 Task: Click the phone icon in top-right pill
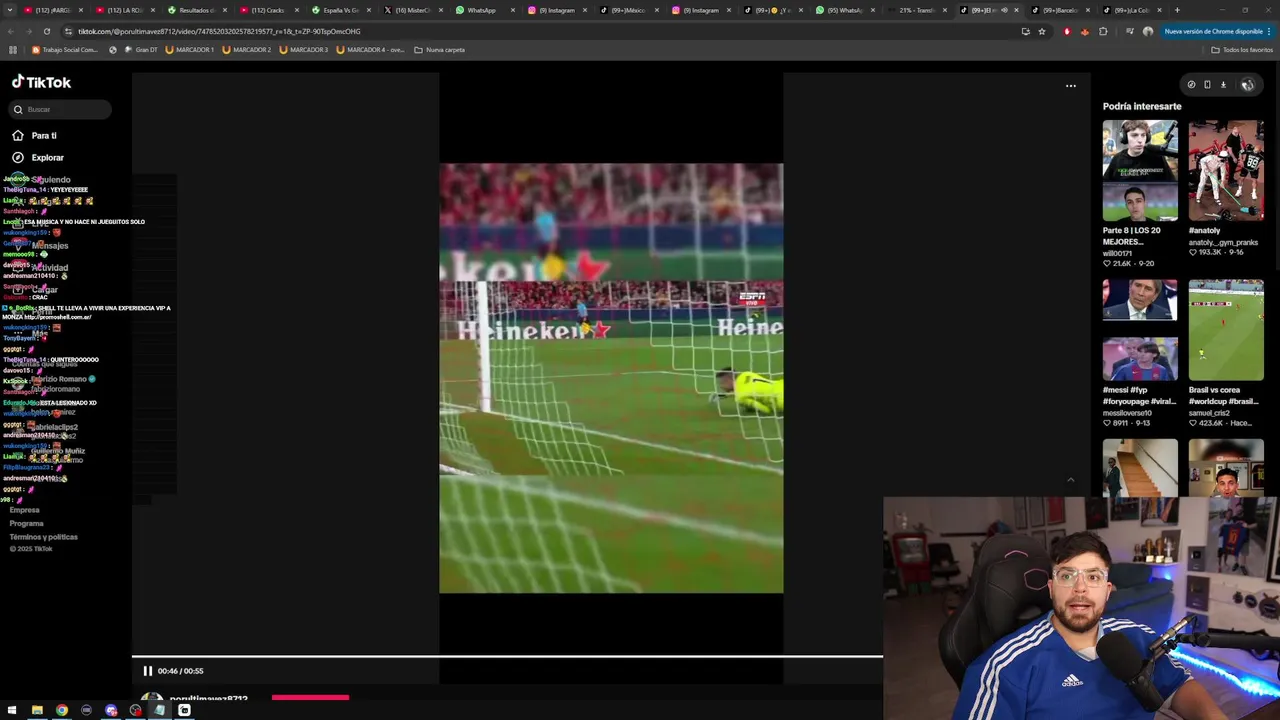1207,85
